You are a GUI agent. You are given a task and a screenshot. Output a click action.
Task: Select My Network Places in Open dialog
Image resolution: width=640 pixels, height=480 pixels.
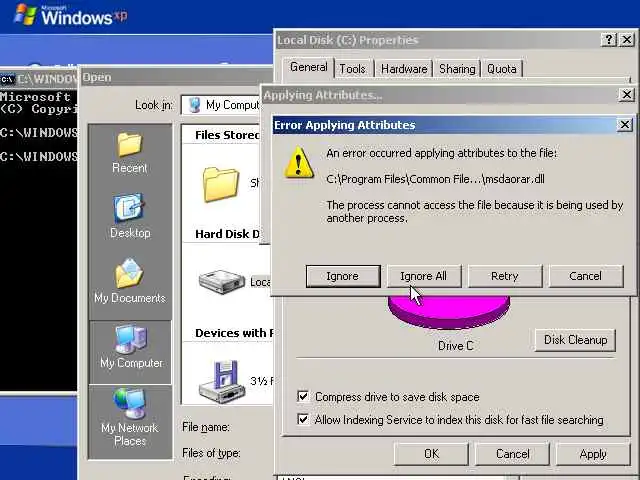coord(130,417)
